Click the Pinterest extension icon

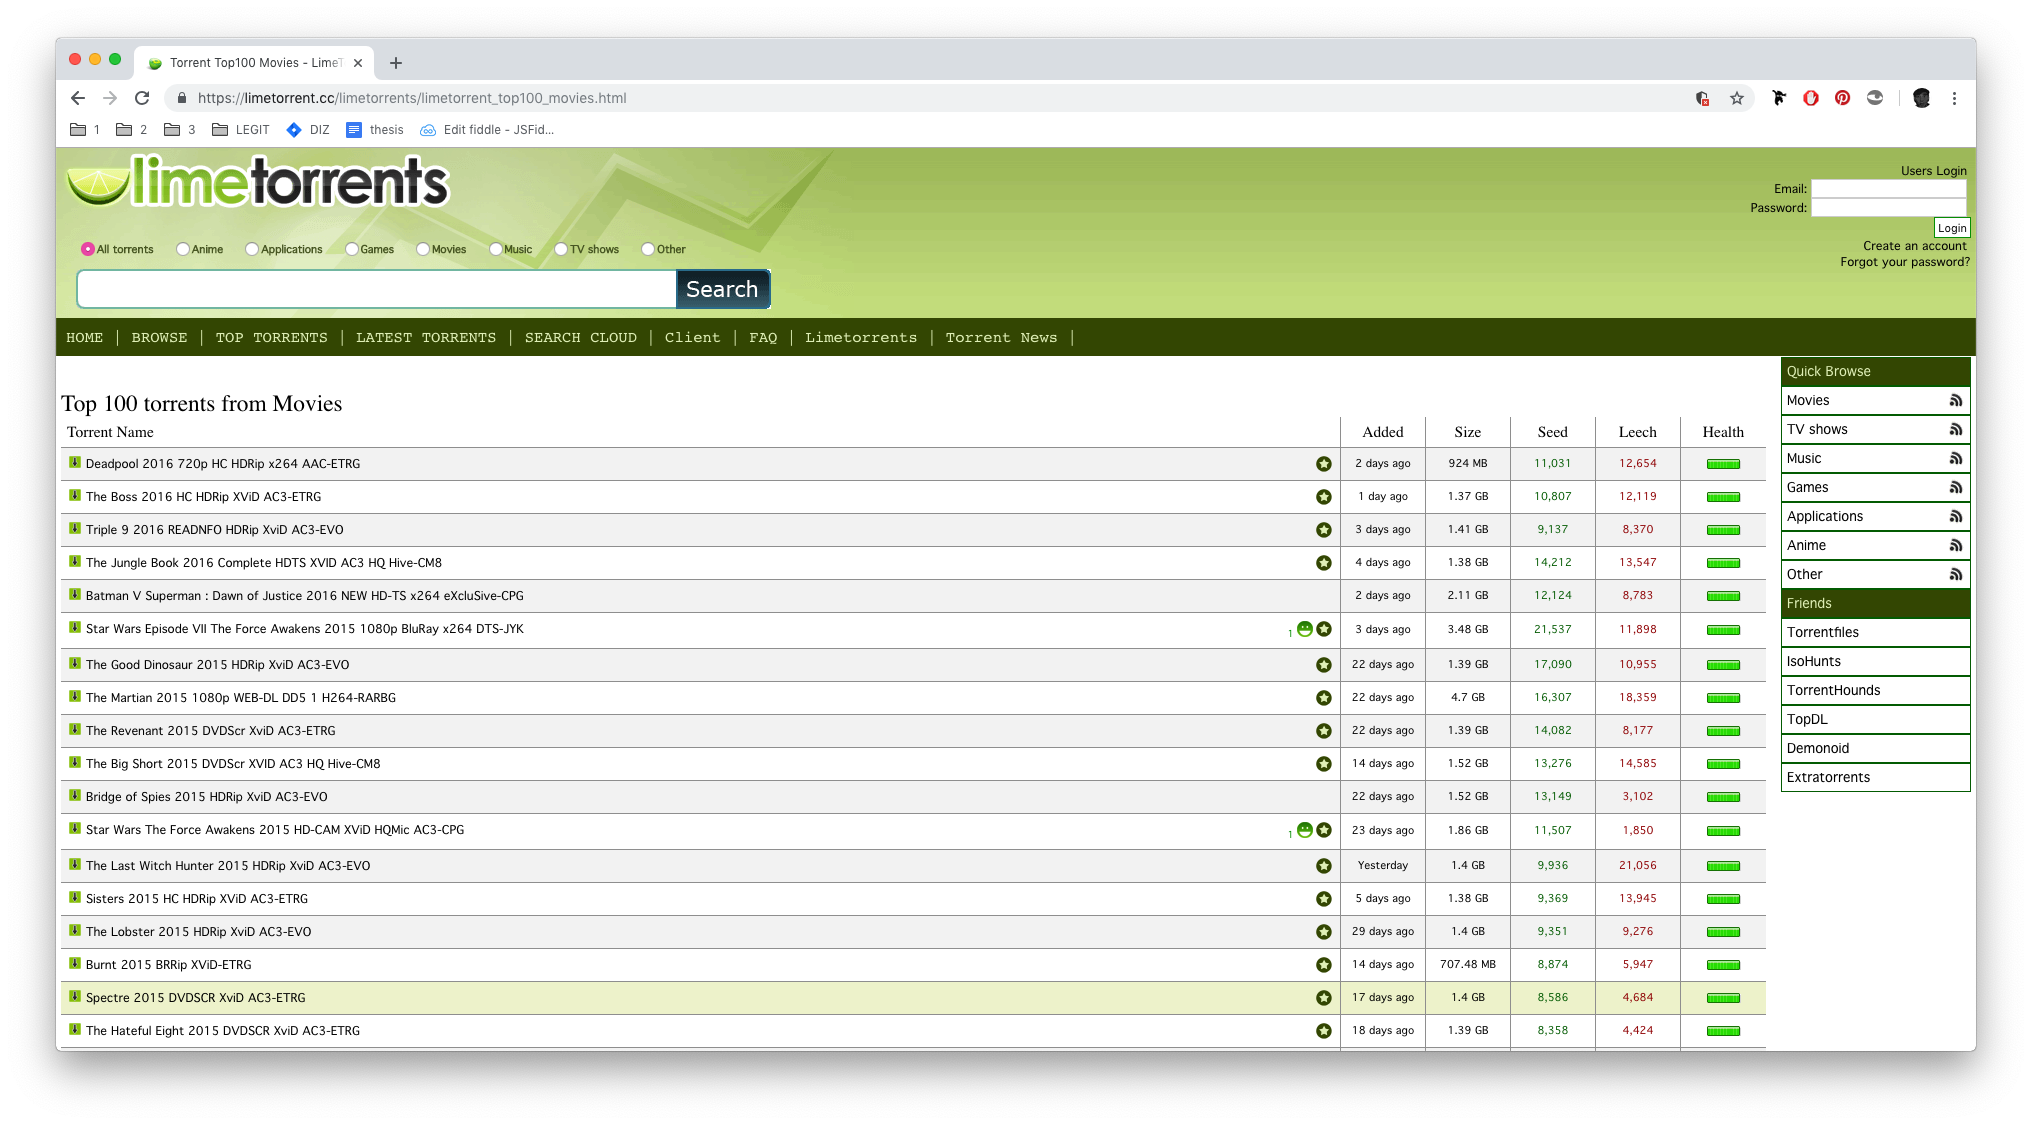[x=1842, y=98]
